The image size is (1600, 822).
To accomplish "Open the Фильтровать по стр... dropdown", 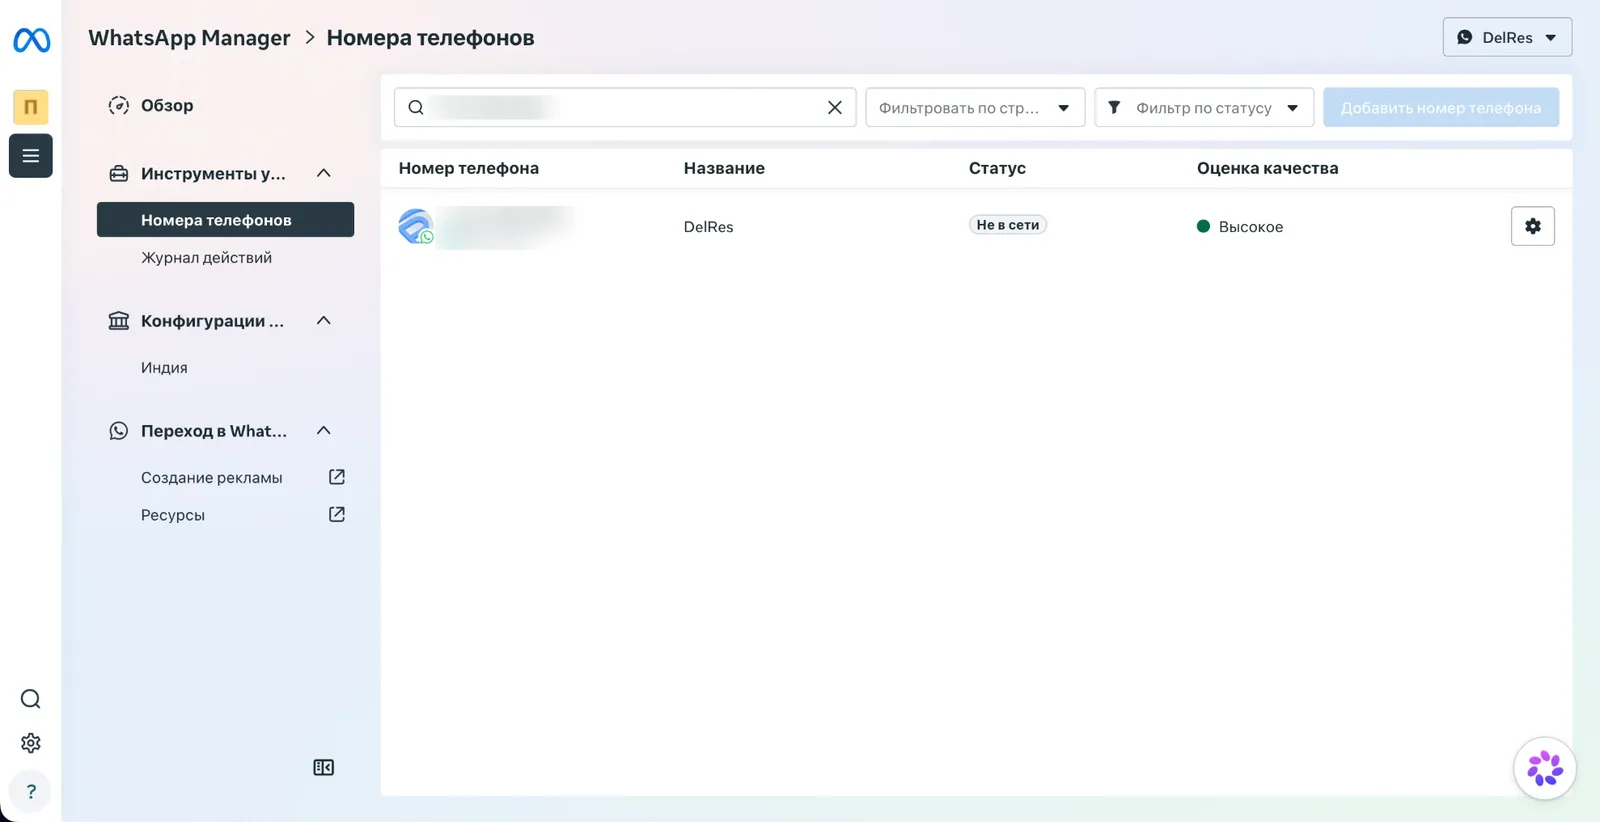I will 975,107.
